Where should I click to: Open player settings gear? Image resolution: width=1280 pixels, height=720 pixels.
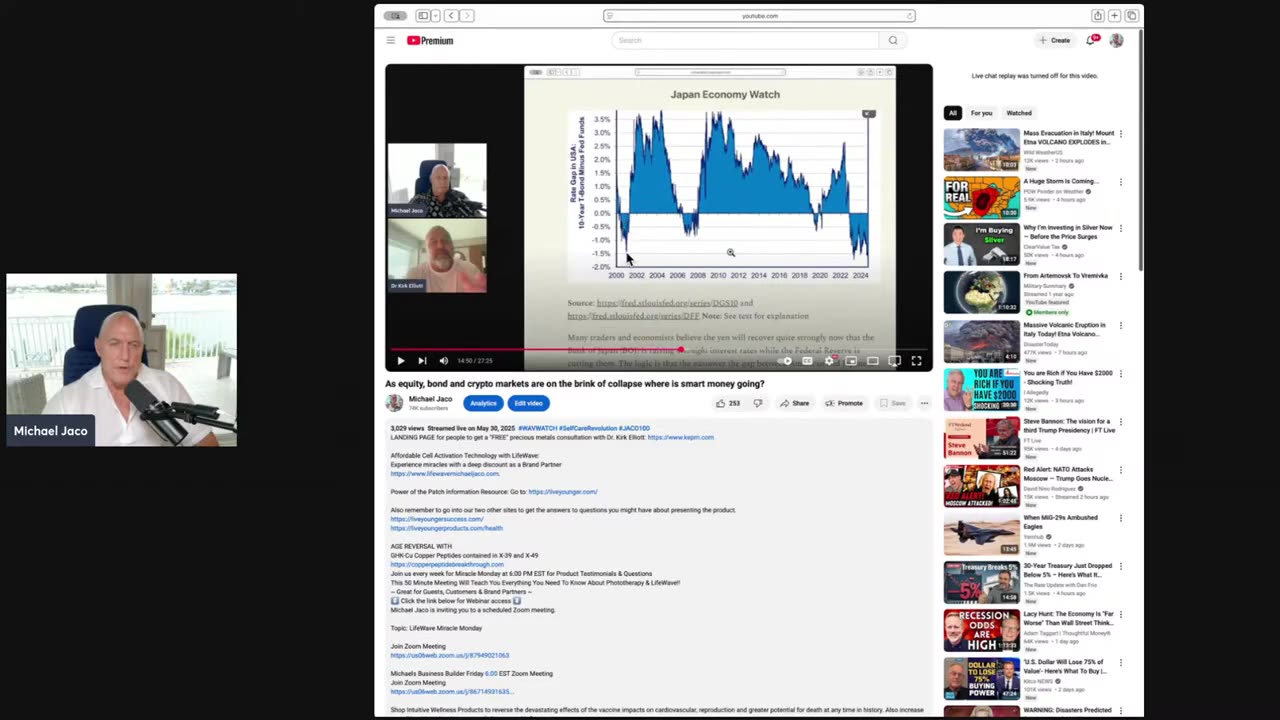pos(829,361)
